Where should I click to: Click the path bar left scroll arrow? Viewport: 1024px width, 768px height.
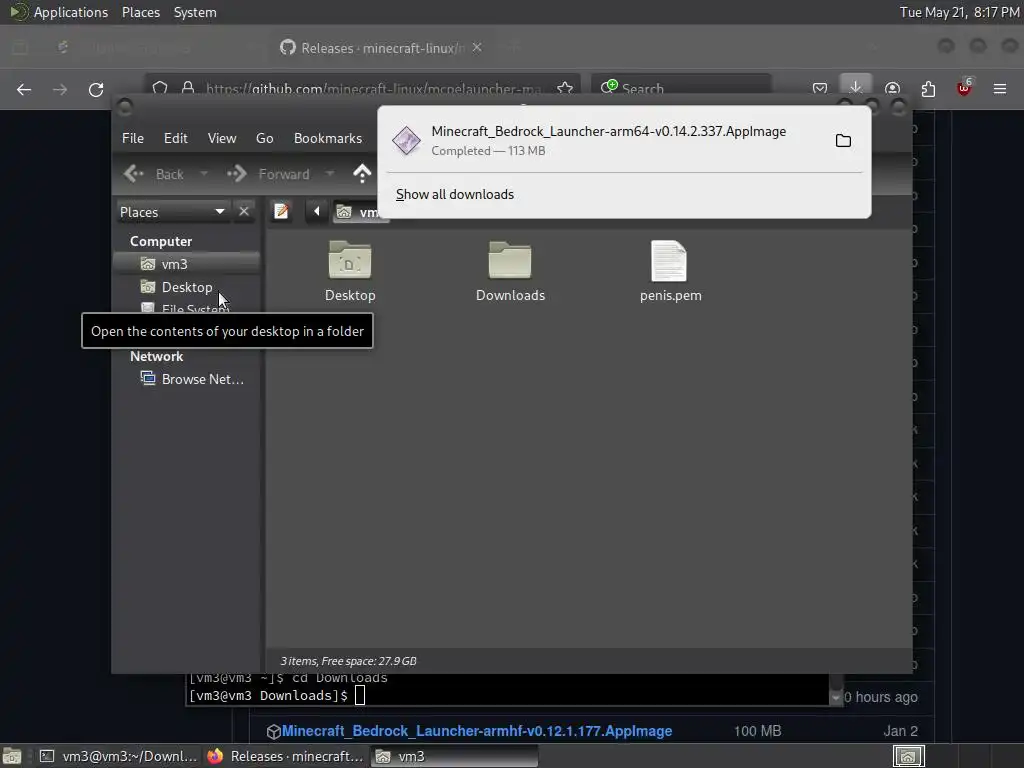click(x=317, y=212)
